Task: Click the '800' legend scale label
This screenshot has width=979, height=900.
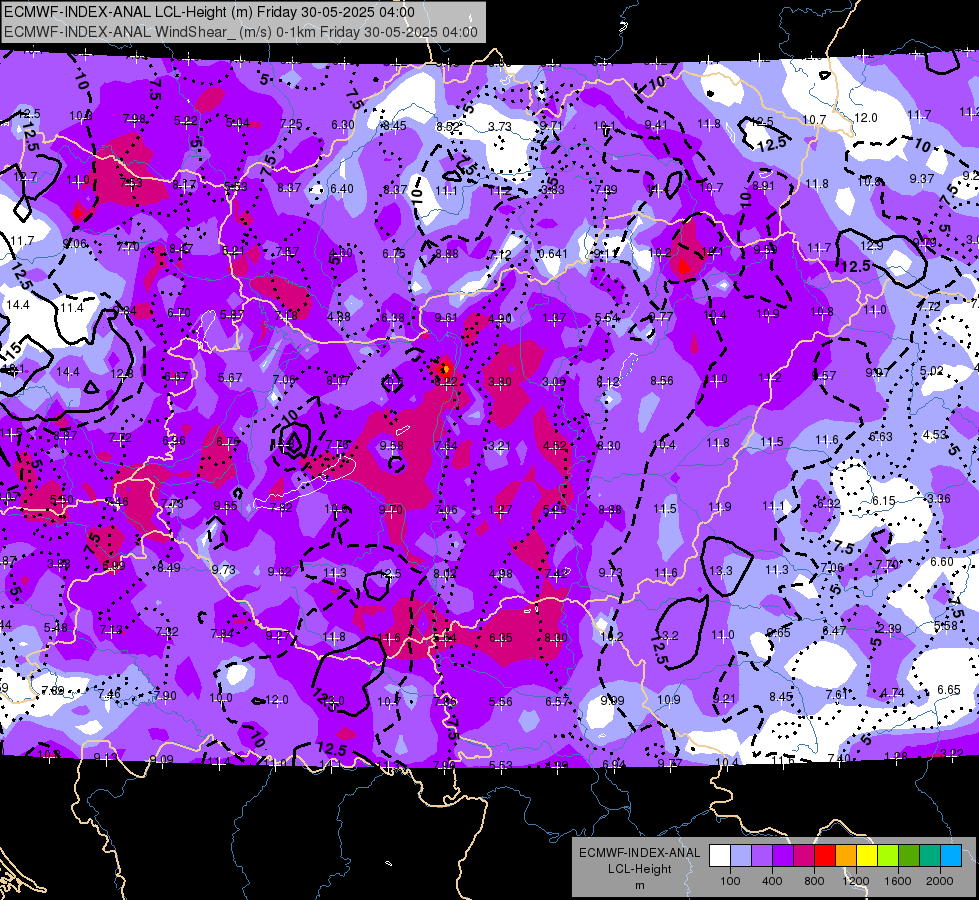Action: (814, 881)
